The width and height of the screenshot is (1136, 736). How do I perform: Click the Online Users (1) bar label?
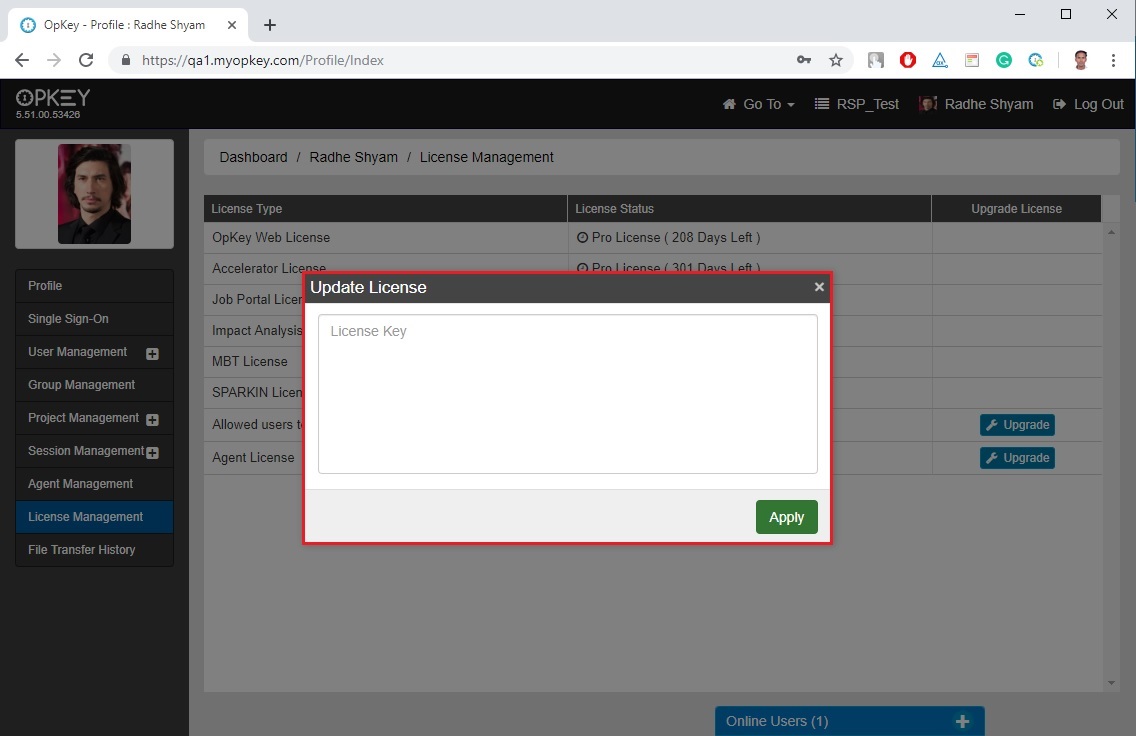(777, 722)
